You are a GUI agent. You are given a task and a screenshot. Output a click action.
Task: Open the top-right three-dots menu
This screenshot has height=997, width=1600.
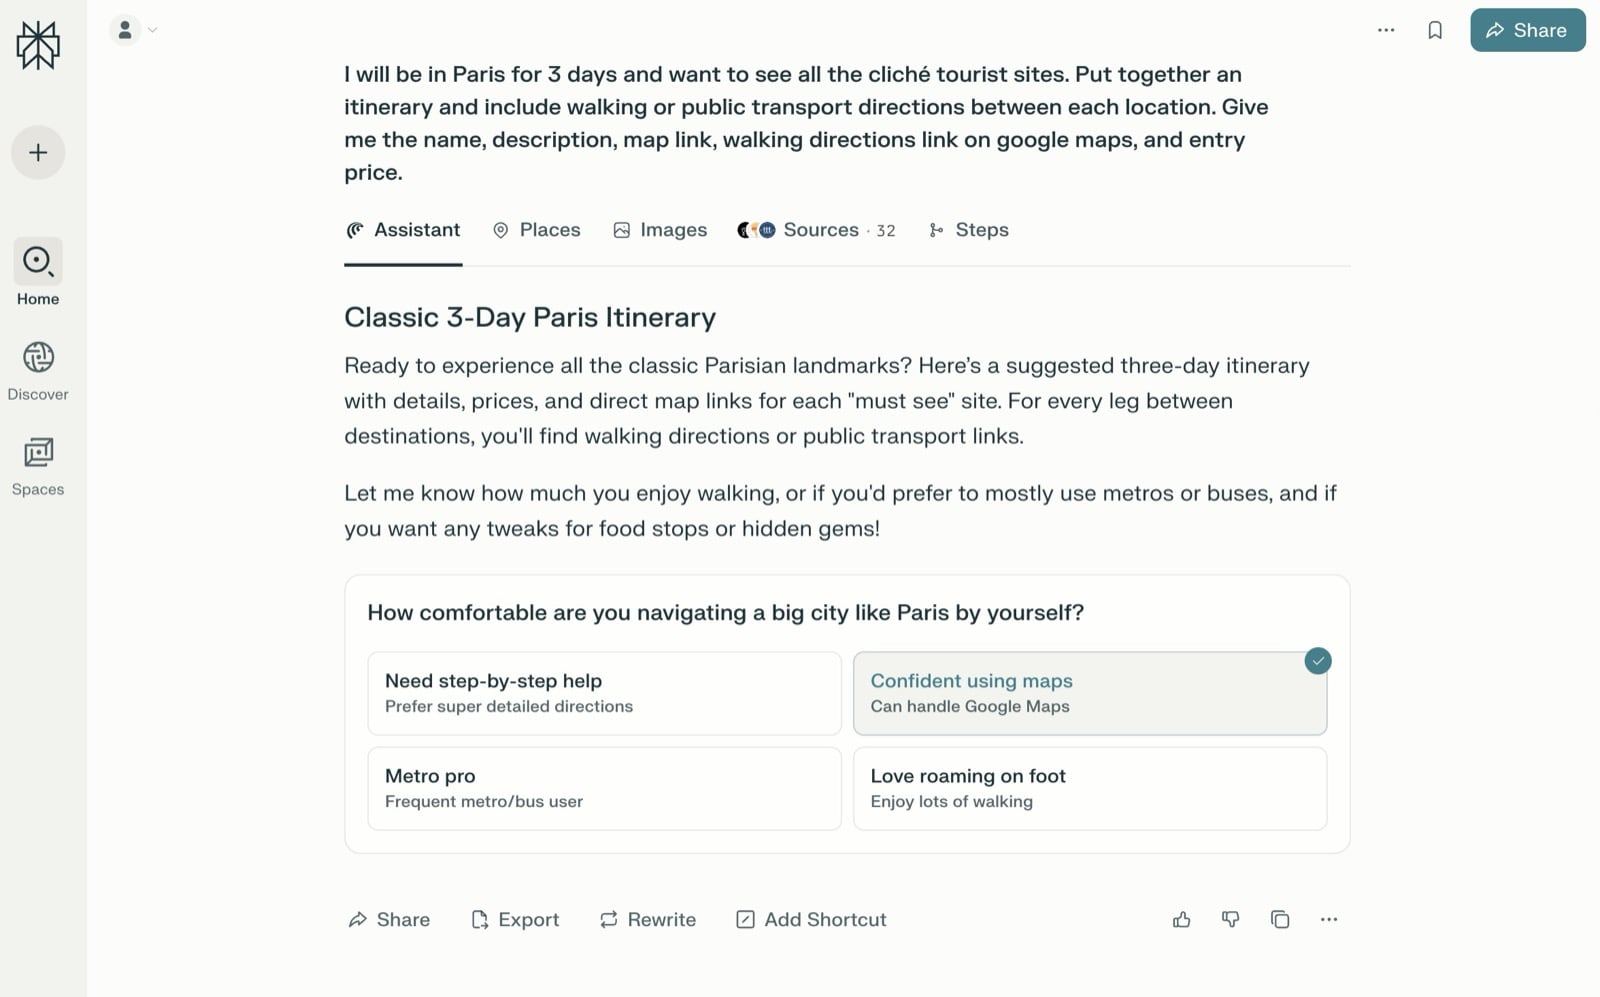coord(1386,30)
